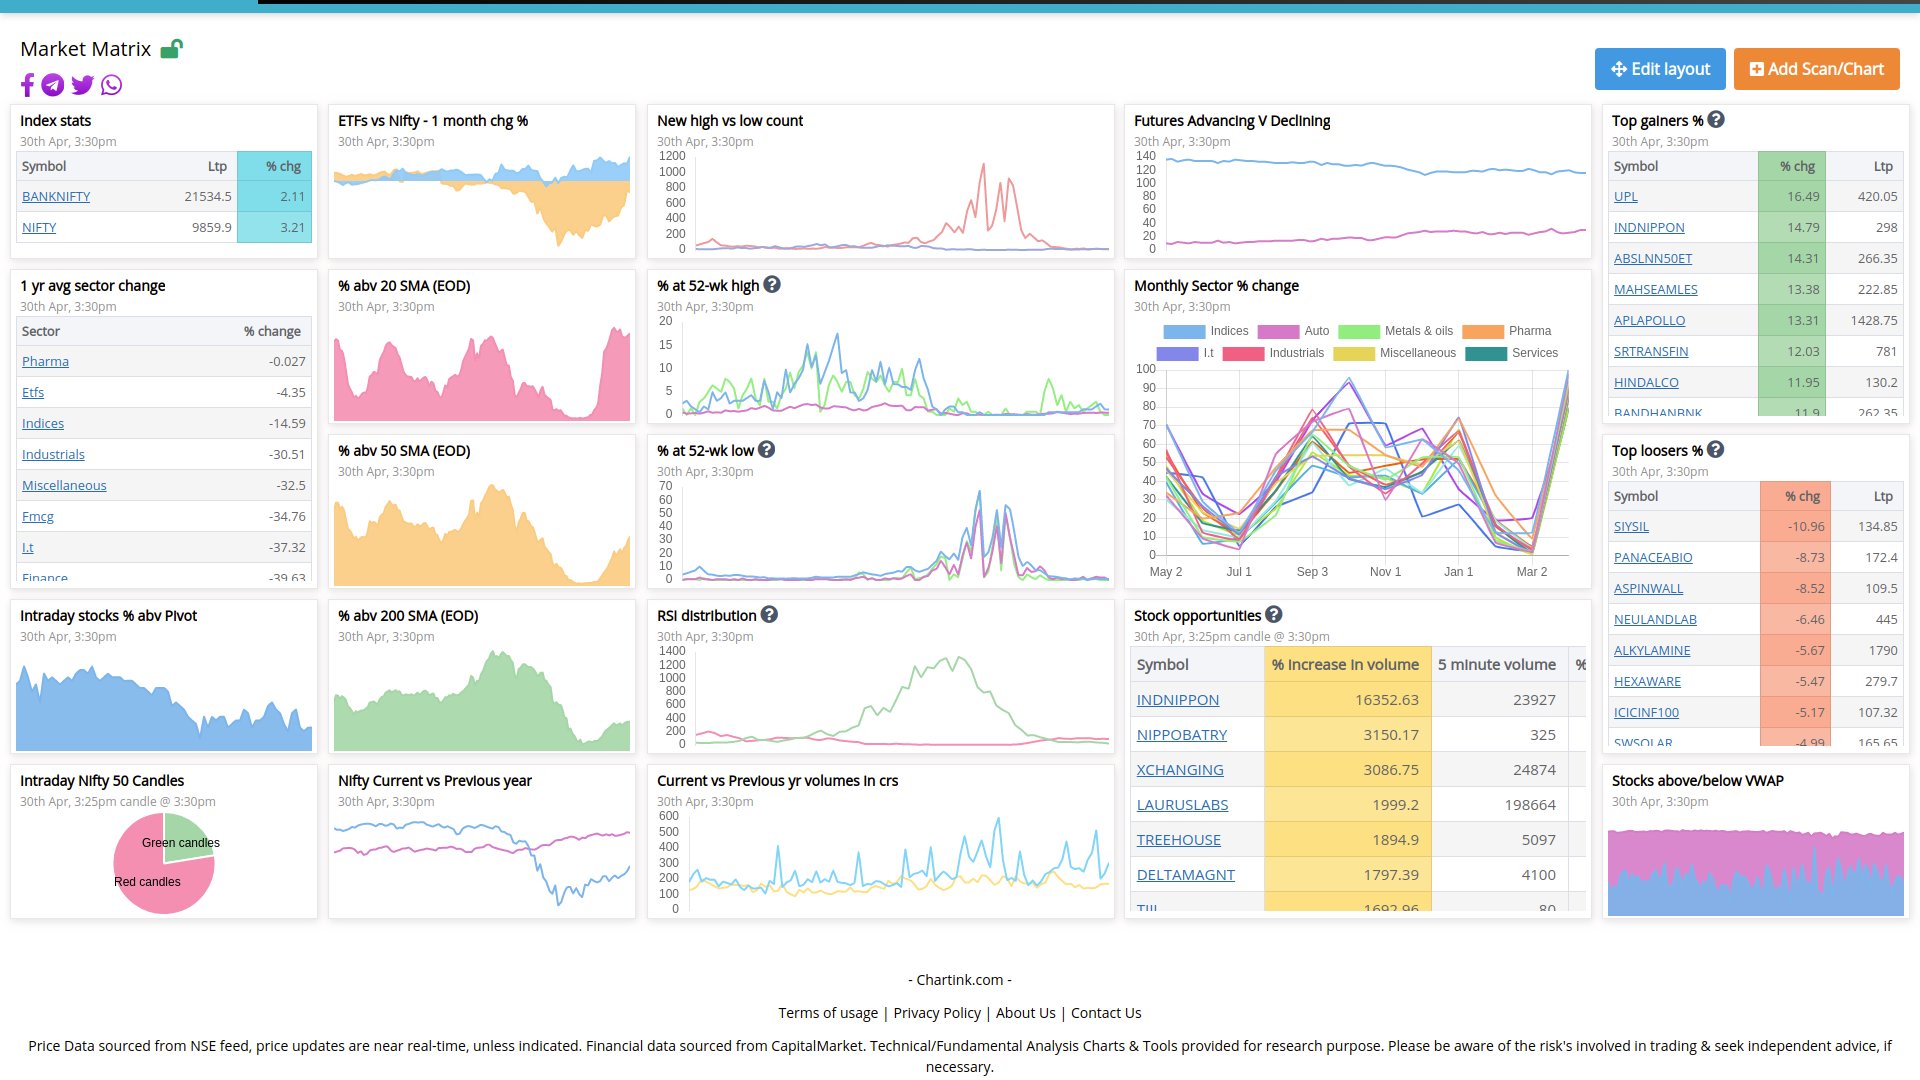Open help icon beside Top gainers %
Image resolution: width=1920 pixels, height=1080 pixels.
1716,120
